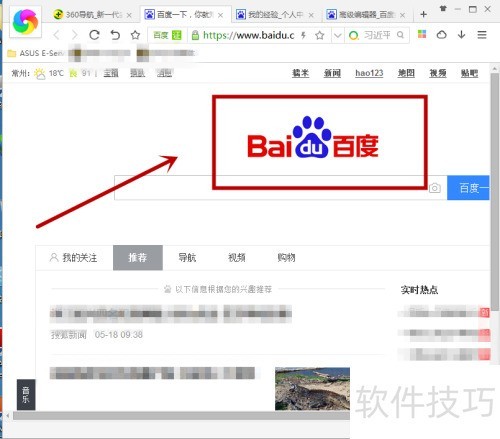Open the downloads arrow icon
Viewport: 500px width, 439px height.
tap(462, 34)
